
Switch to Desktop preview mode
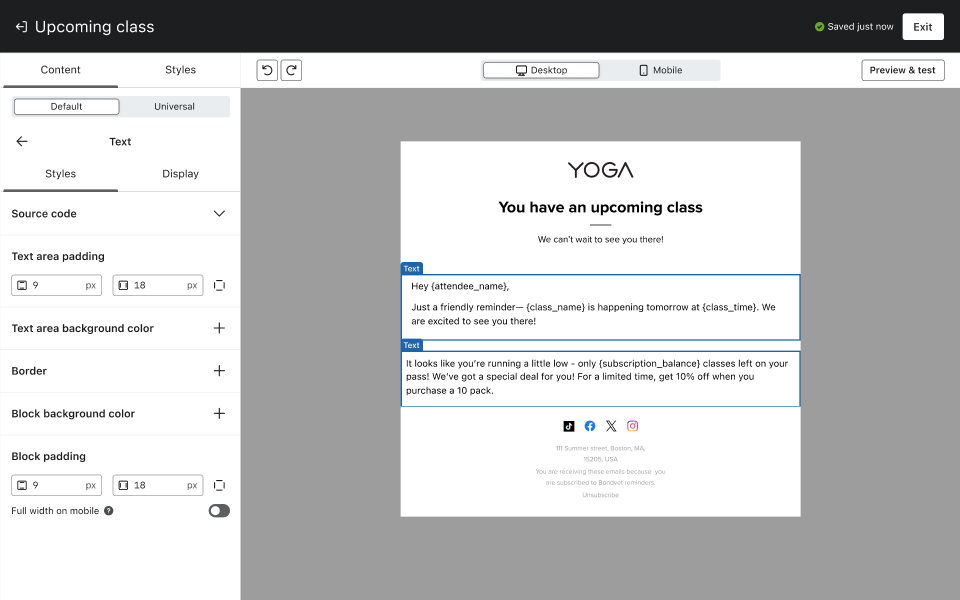(541, 70)
